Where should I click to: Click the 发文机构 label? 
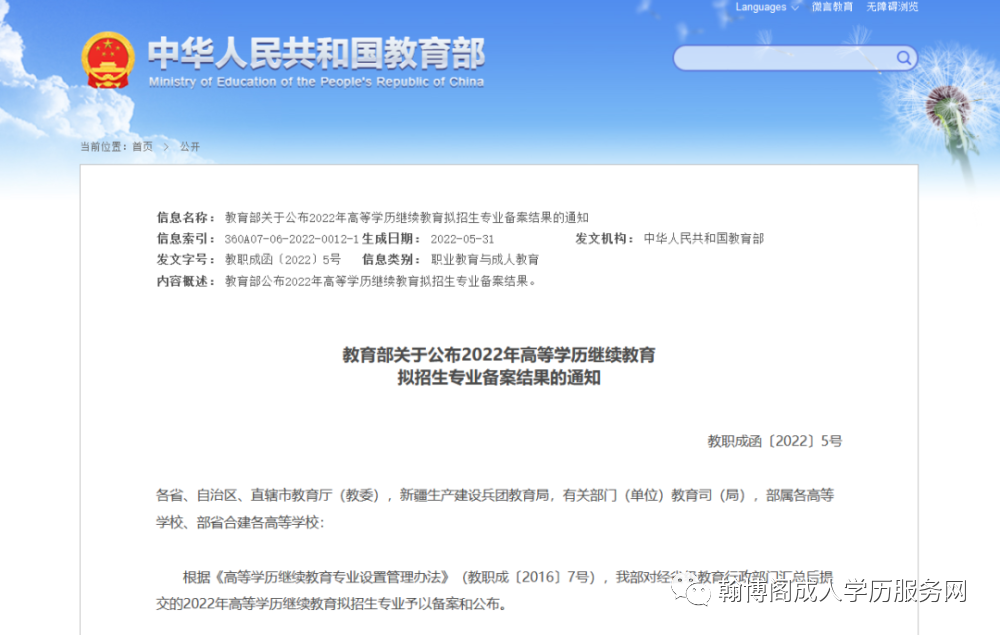point(605,238)
